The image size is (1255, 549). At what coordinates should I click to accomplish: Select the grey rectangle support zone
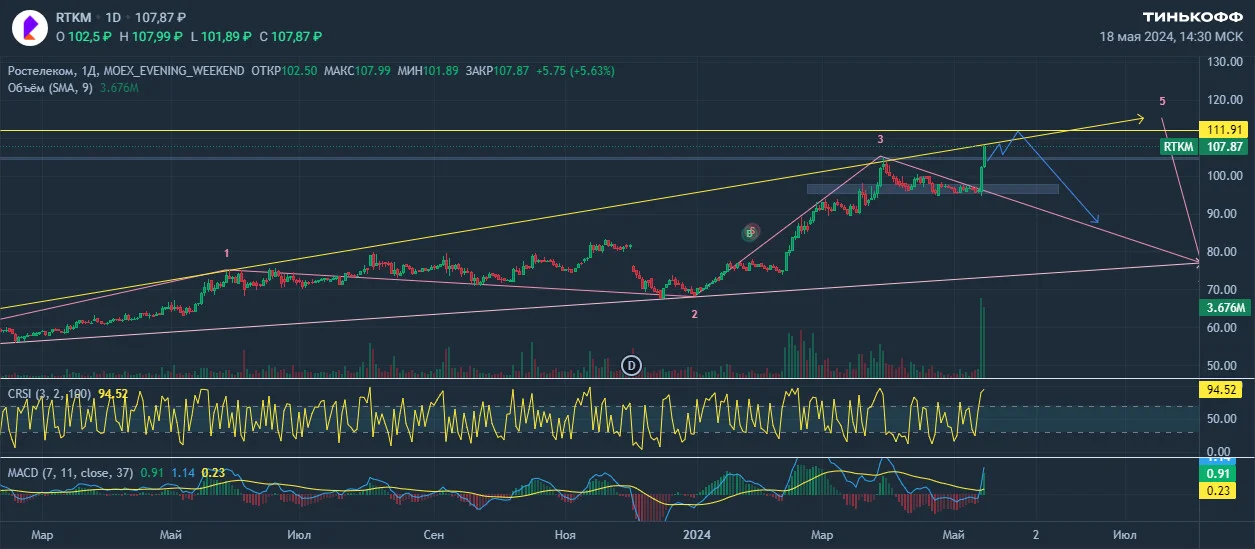[x=932, y=188]
